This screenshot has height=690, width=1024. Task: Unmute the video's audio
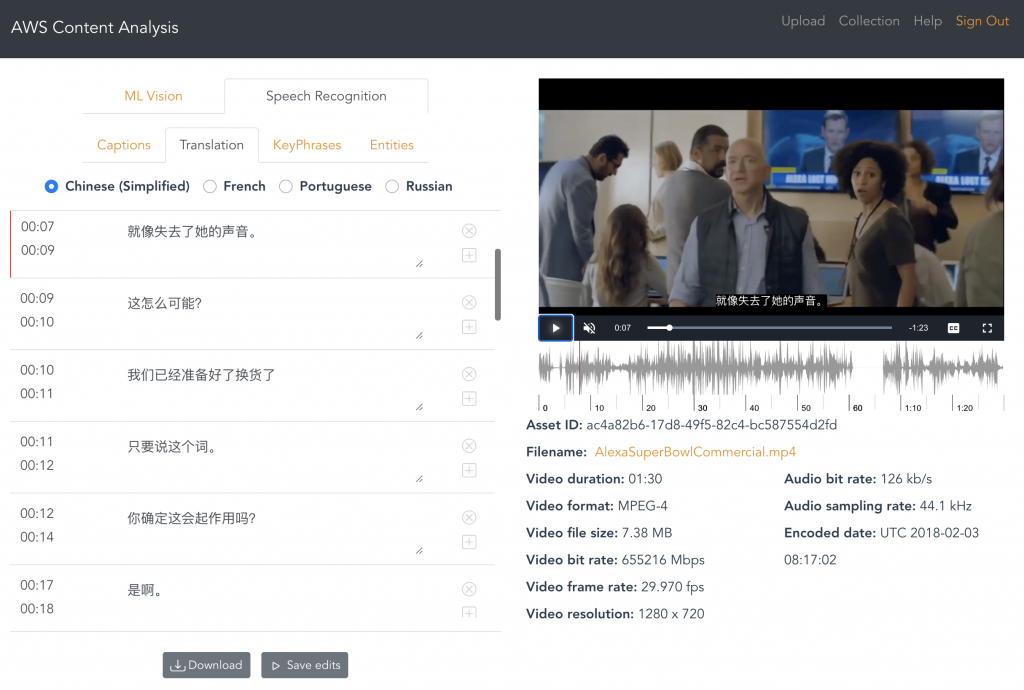tap(588, 327)
